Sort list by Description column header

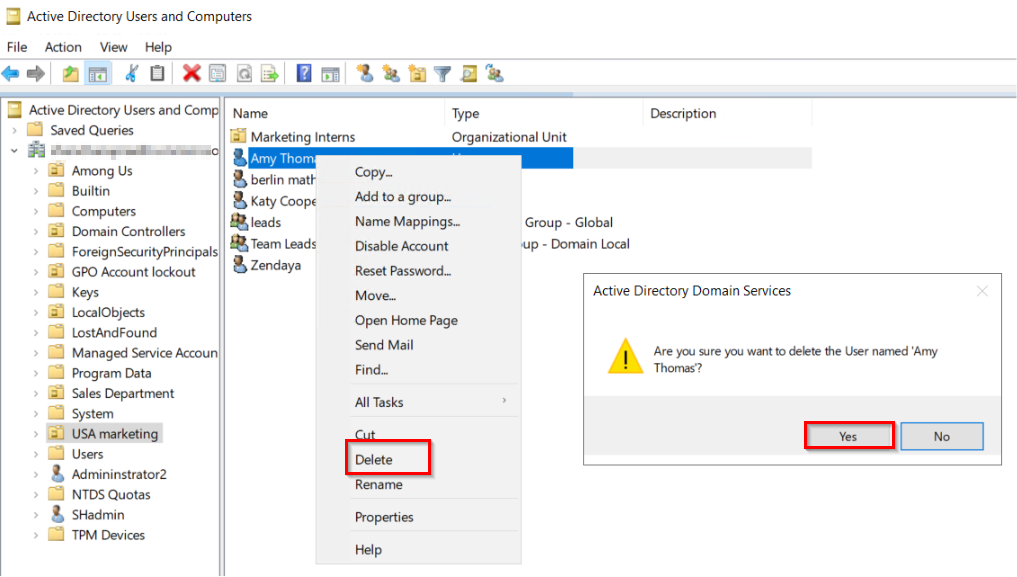coord(683,114)
